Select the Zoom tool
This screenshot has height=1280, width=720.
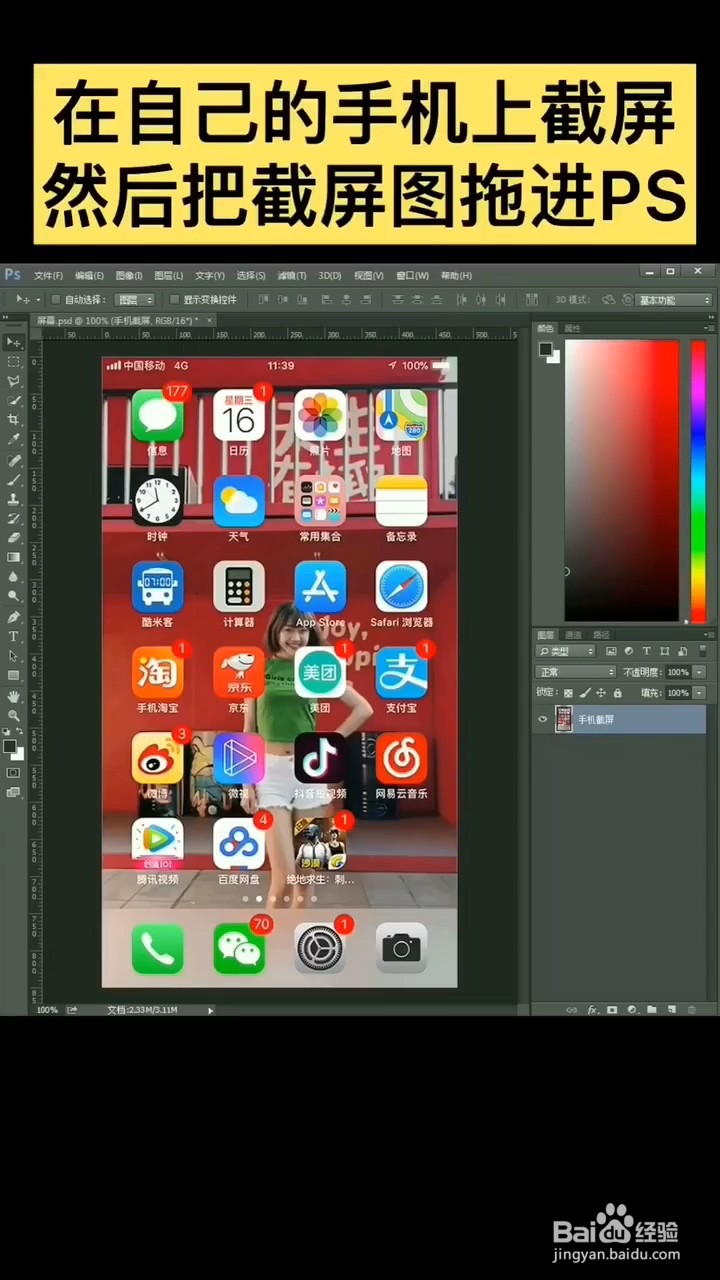pos(14,714)
